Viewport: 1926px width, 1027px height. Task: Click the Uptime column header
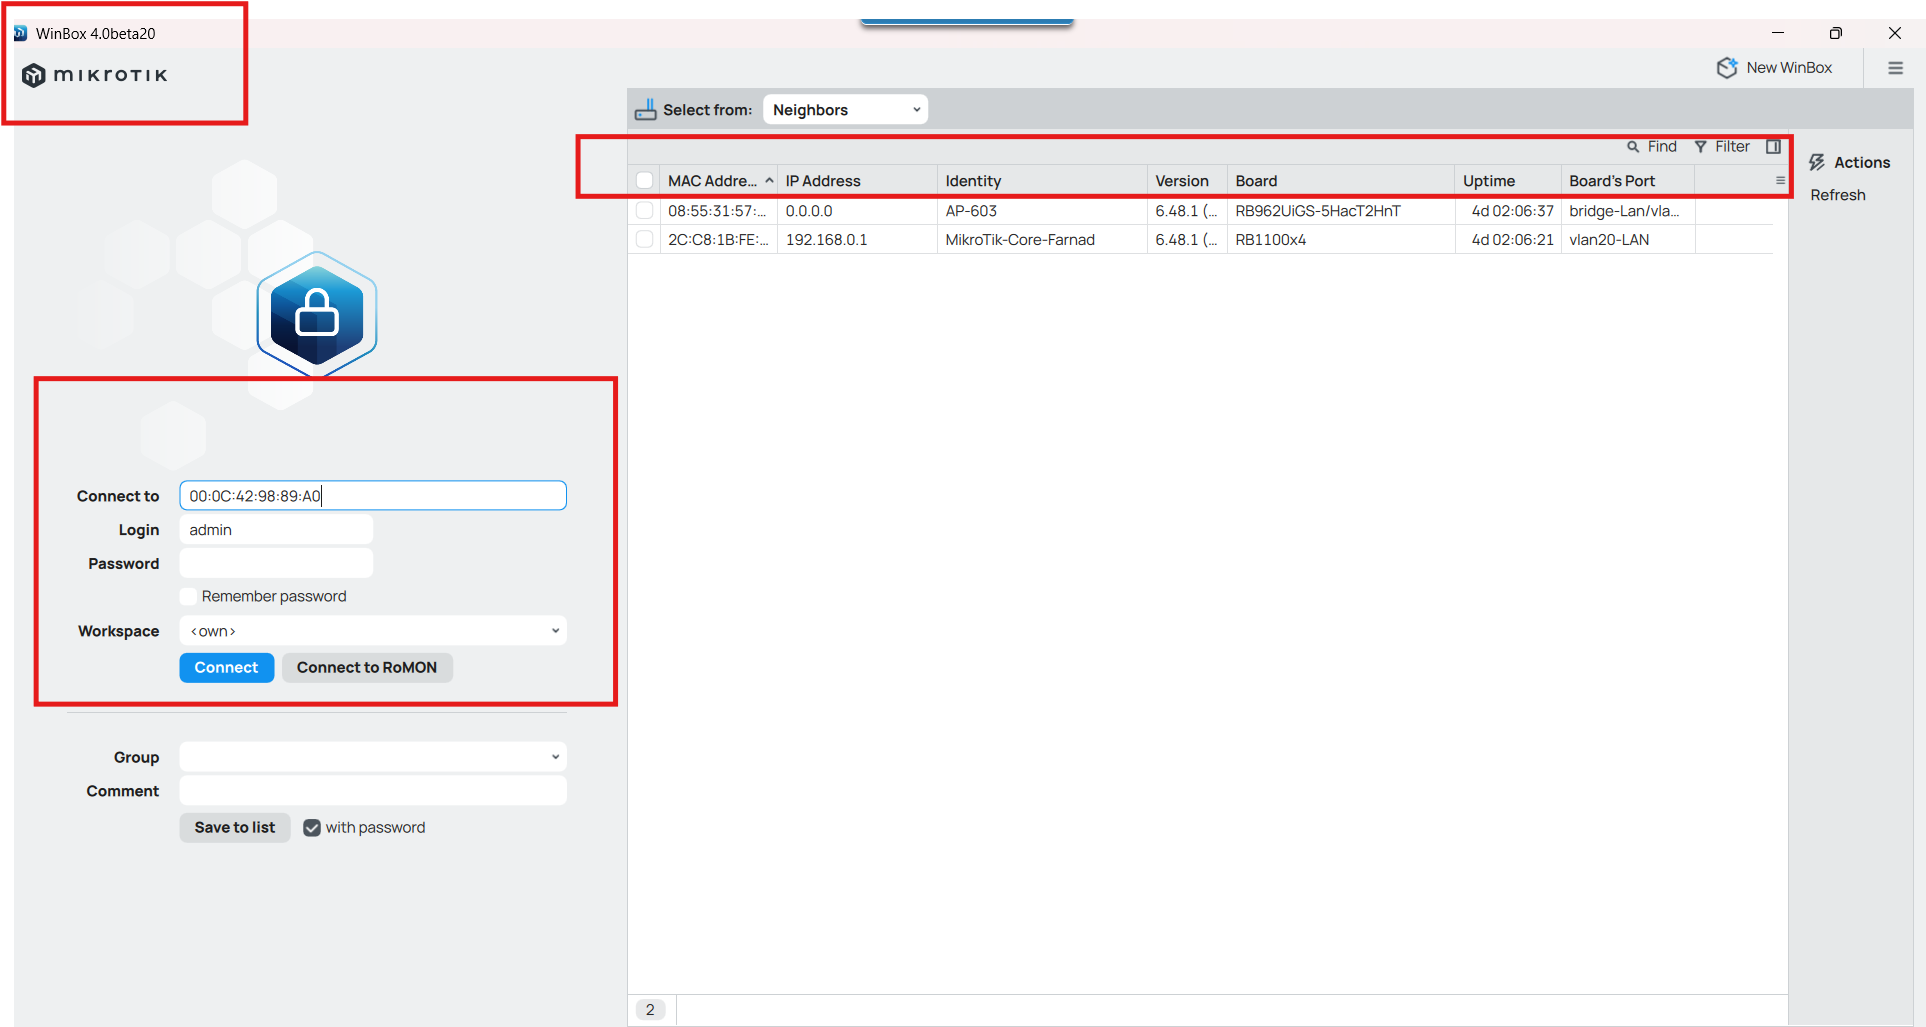coord(1508,181)
